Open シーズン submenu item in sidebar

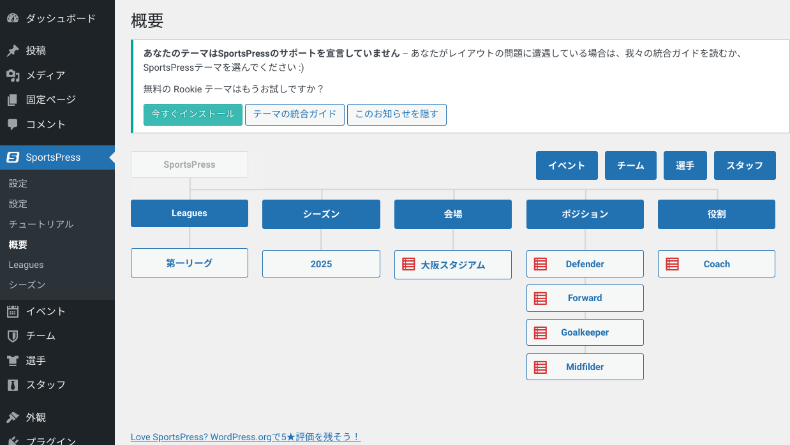coord(27,285)
